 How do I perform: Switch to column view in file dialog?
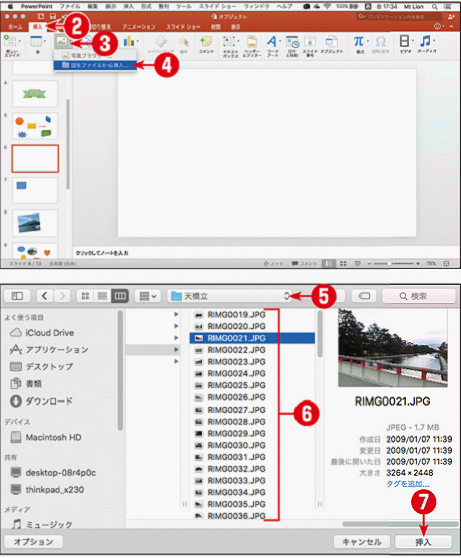(x=120, y=296)
